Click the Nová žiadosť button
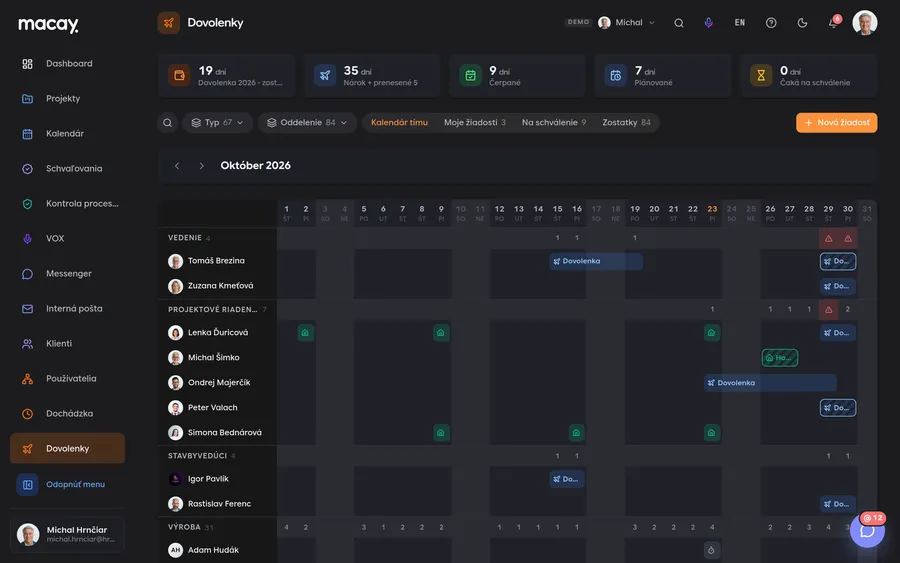The image size is (900, 563). coord(836,123)
